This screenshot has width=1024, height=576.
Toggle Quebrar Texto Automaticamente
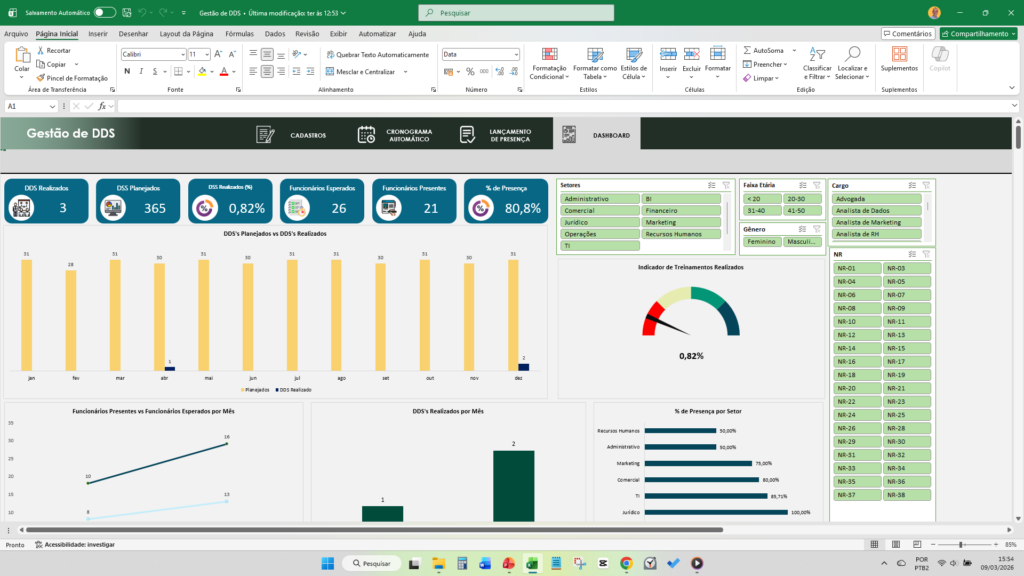tap(377, 55)
